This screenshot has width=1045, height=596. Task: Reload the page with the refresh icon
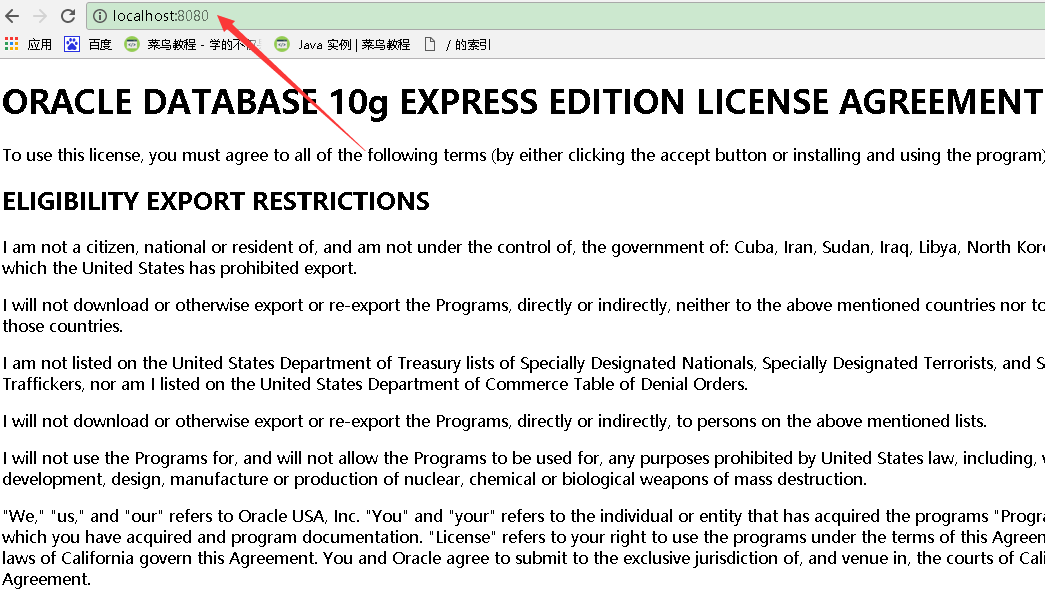tap(68, 15)
